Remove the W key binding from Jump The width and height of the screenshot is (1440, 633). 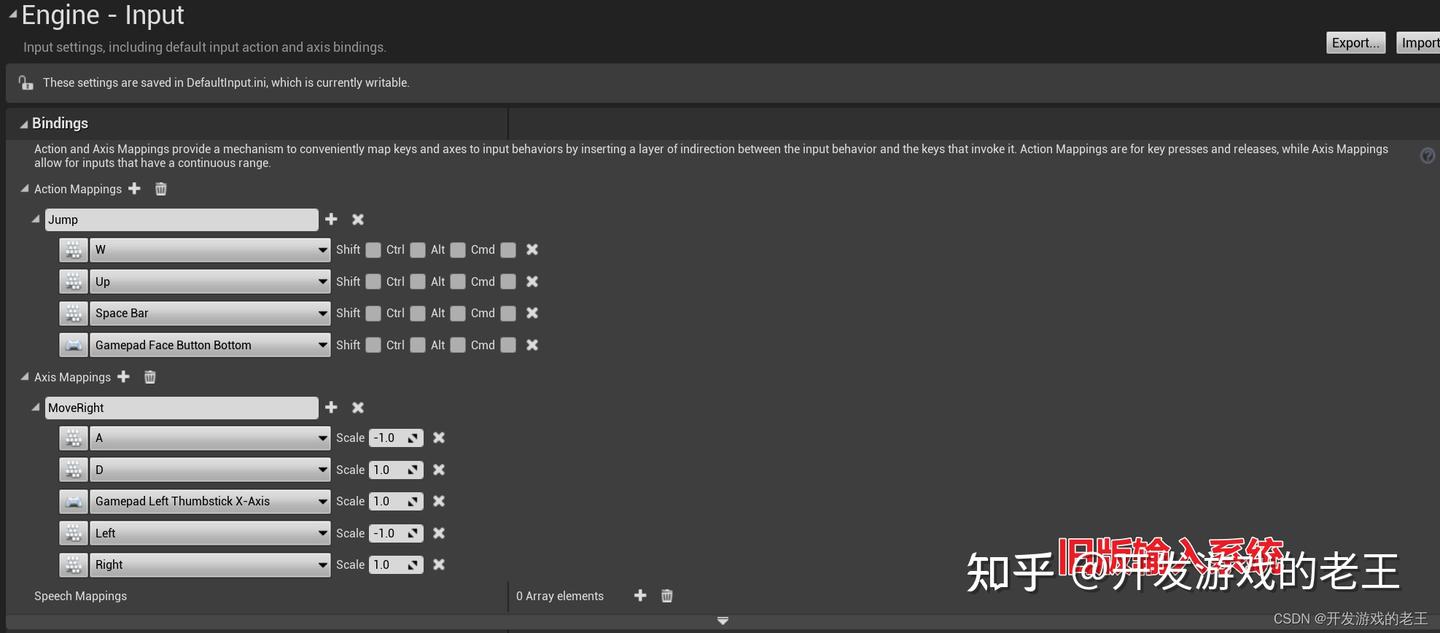tap(531, 249)
